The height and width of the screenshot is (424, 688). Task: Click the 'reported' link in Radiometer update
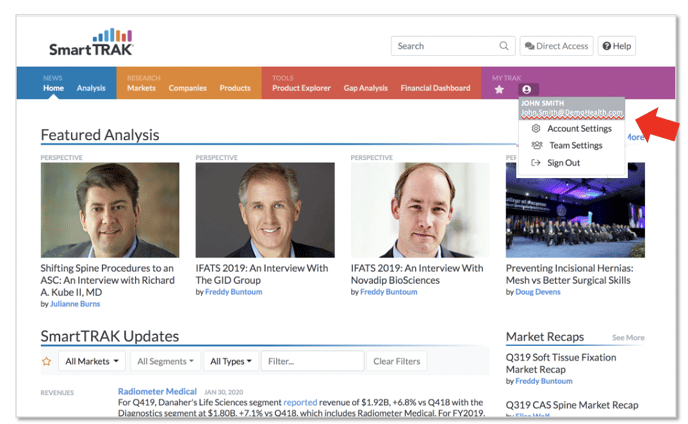pyautogui.click(x=300, y=402)
